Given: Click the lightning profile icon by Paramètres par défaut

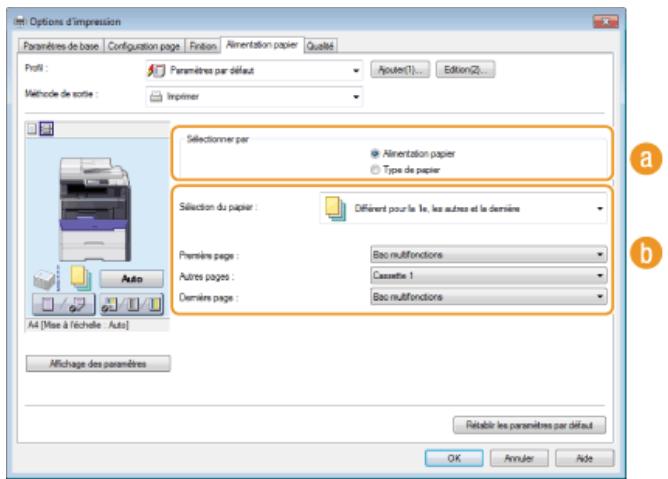Looking at the screenshot, I should [156, 71].
